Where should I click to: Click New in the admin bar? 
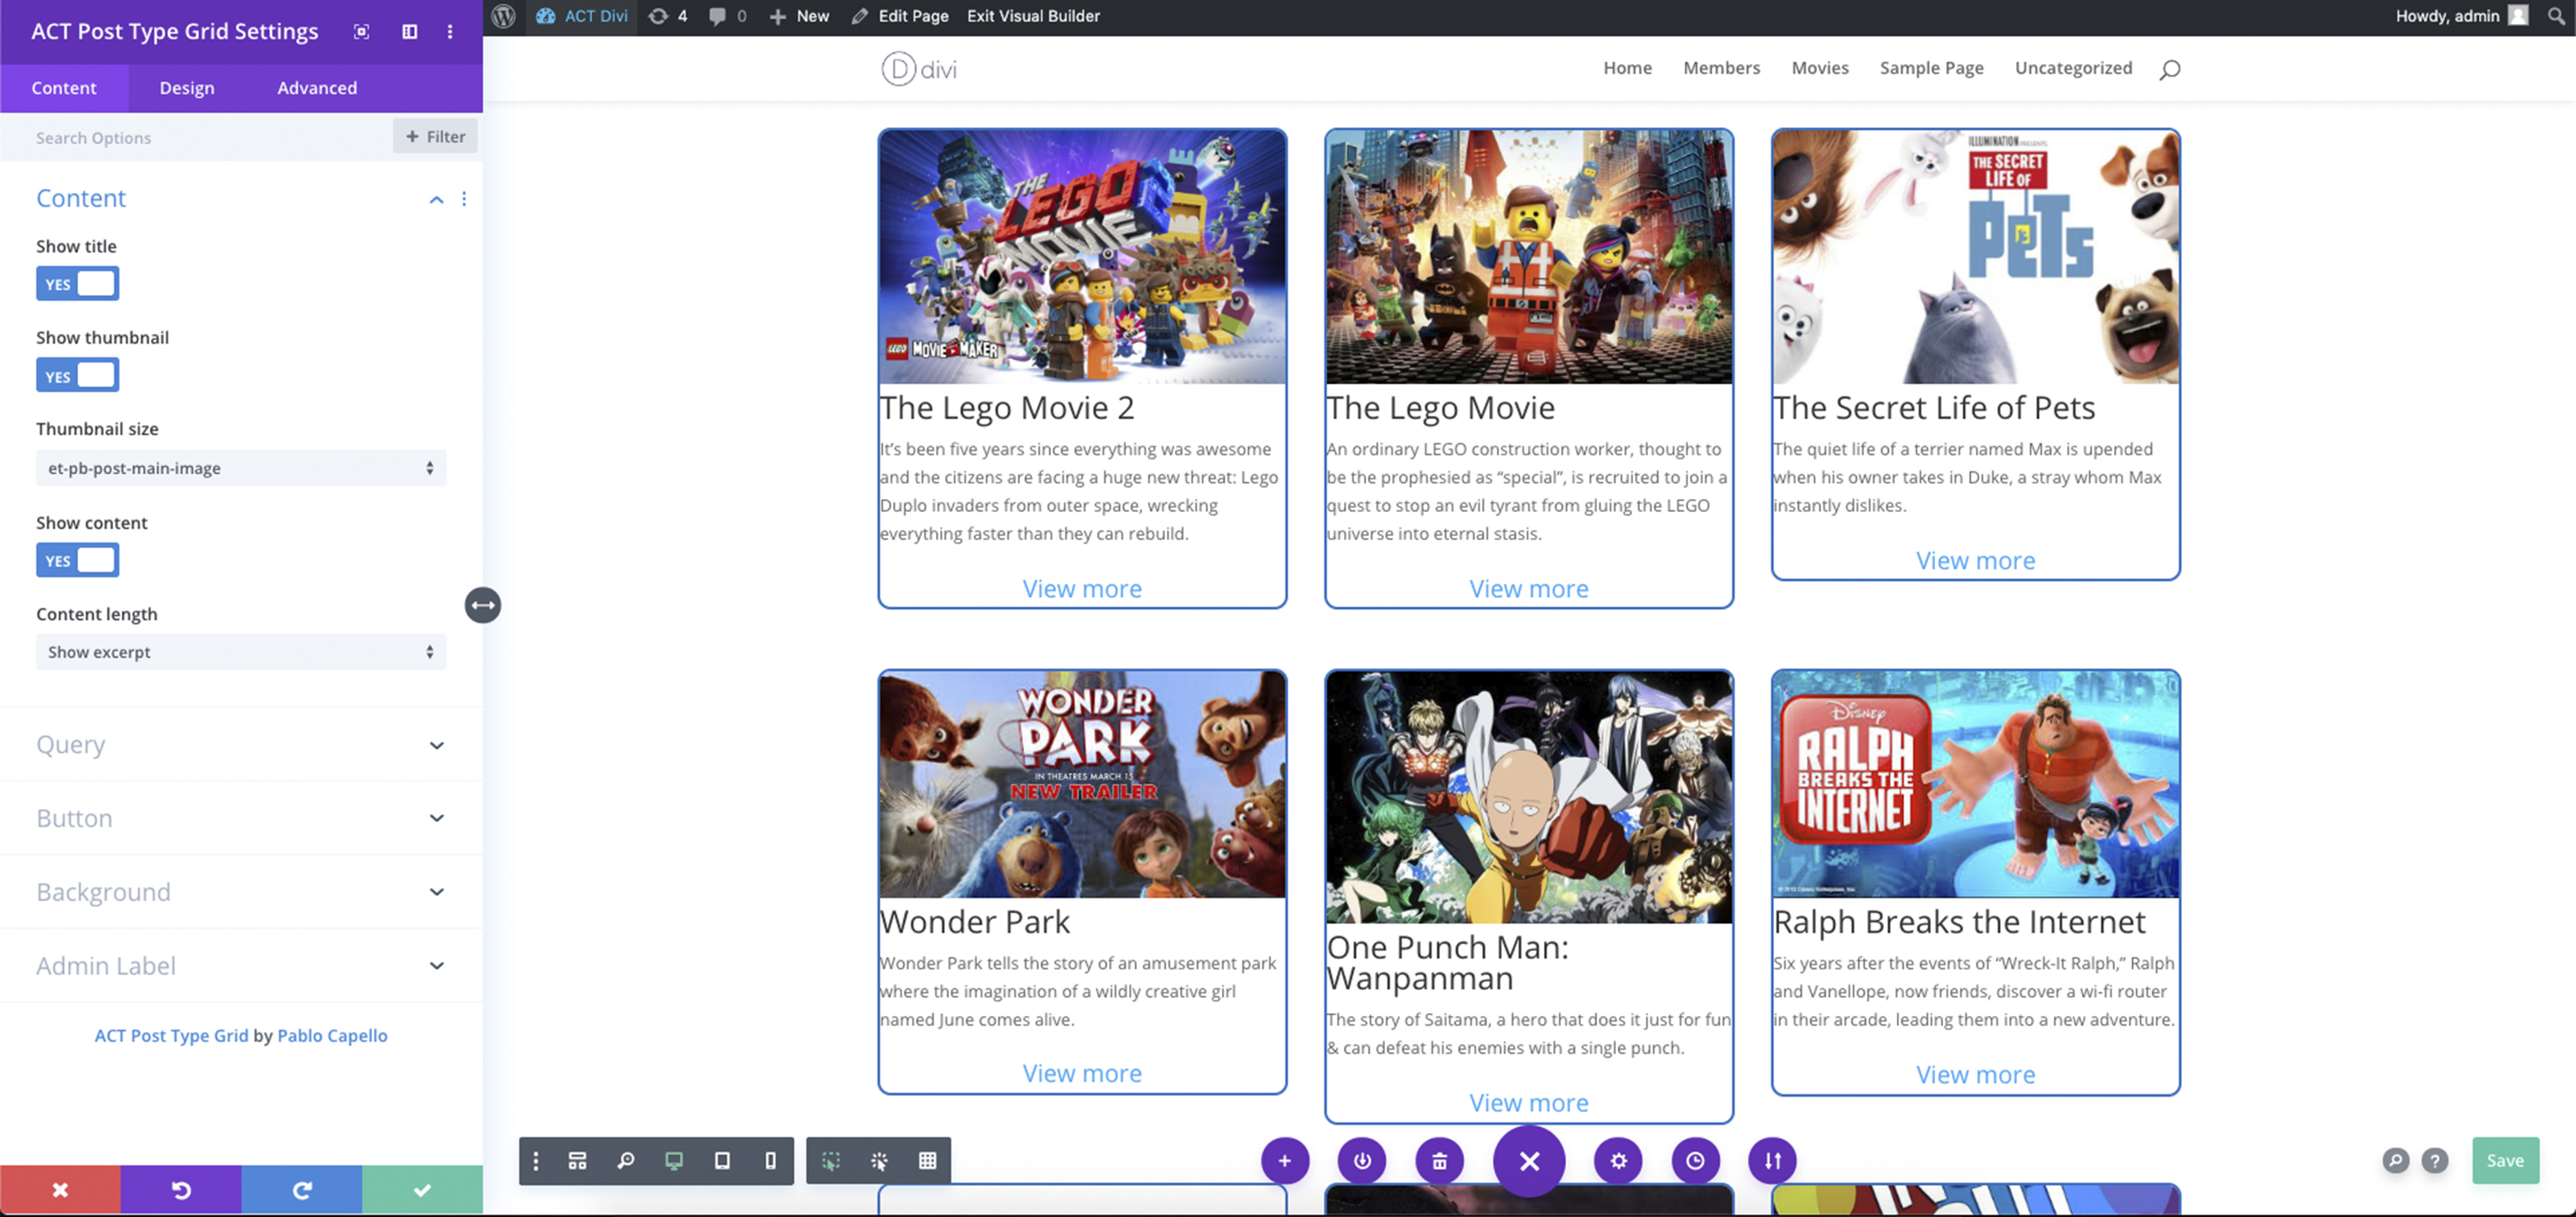(799, 16)
